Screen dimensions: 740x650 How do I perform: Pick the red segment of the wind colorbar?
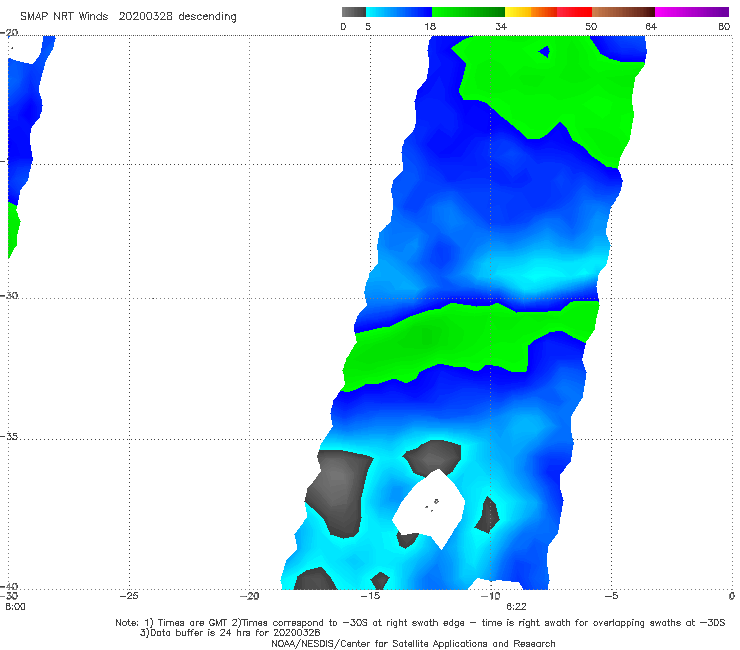pos(574,12)
